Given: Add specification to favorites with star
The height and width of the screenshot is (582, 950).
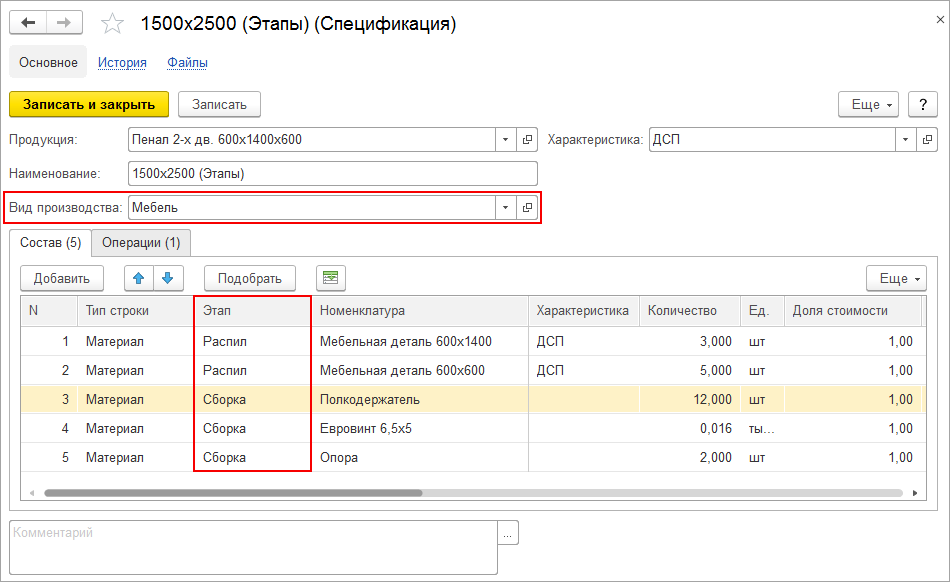Looking at the screenshot, I should 114,24.
